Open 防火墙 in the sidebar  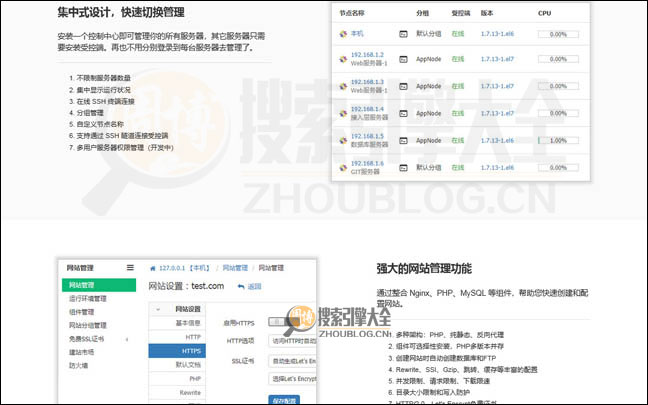click(x=78, y=365)
